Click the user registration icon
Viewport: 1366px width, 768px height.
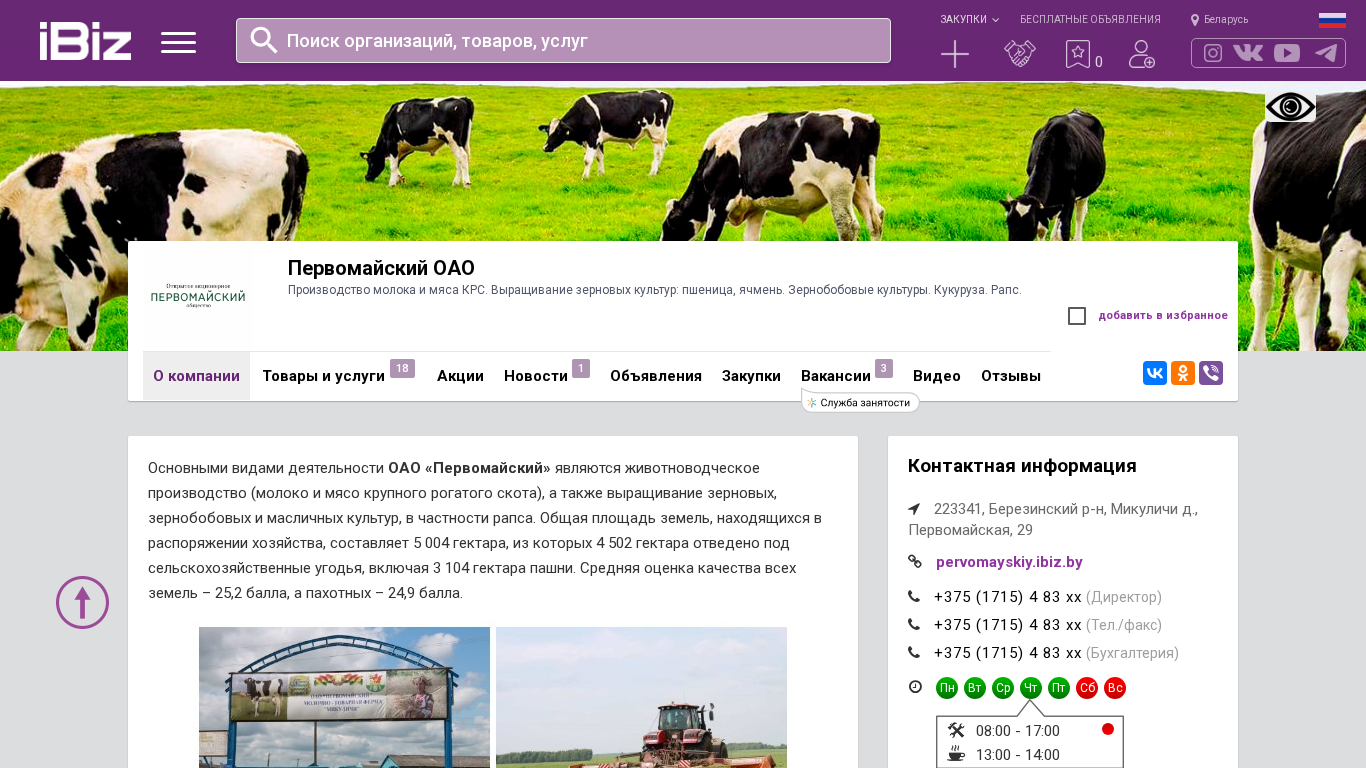(1142, 54)
